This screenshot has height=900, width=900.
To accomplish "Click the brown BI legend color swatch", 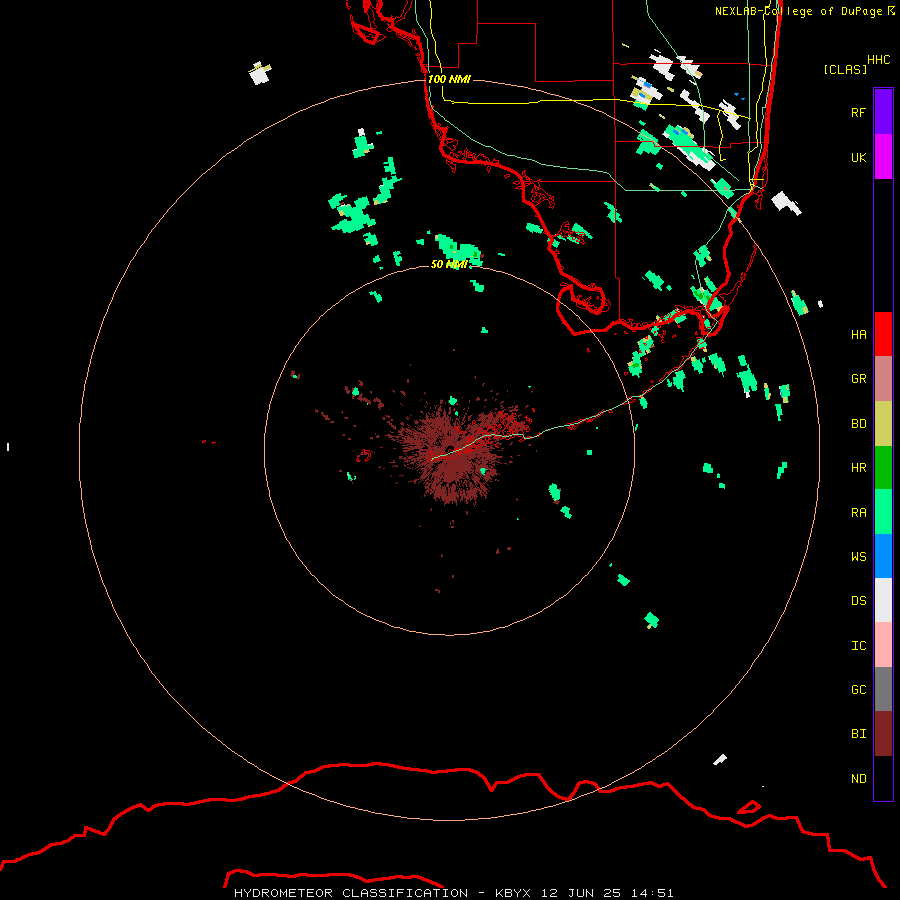I will click(x=883, y=734).
